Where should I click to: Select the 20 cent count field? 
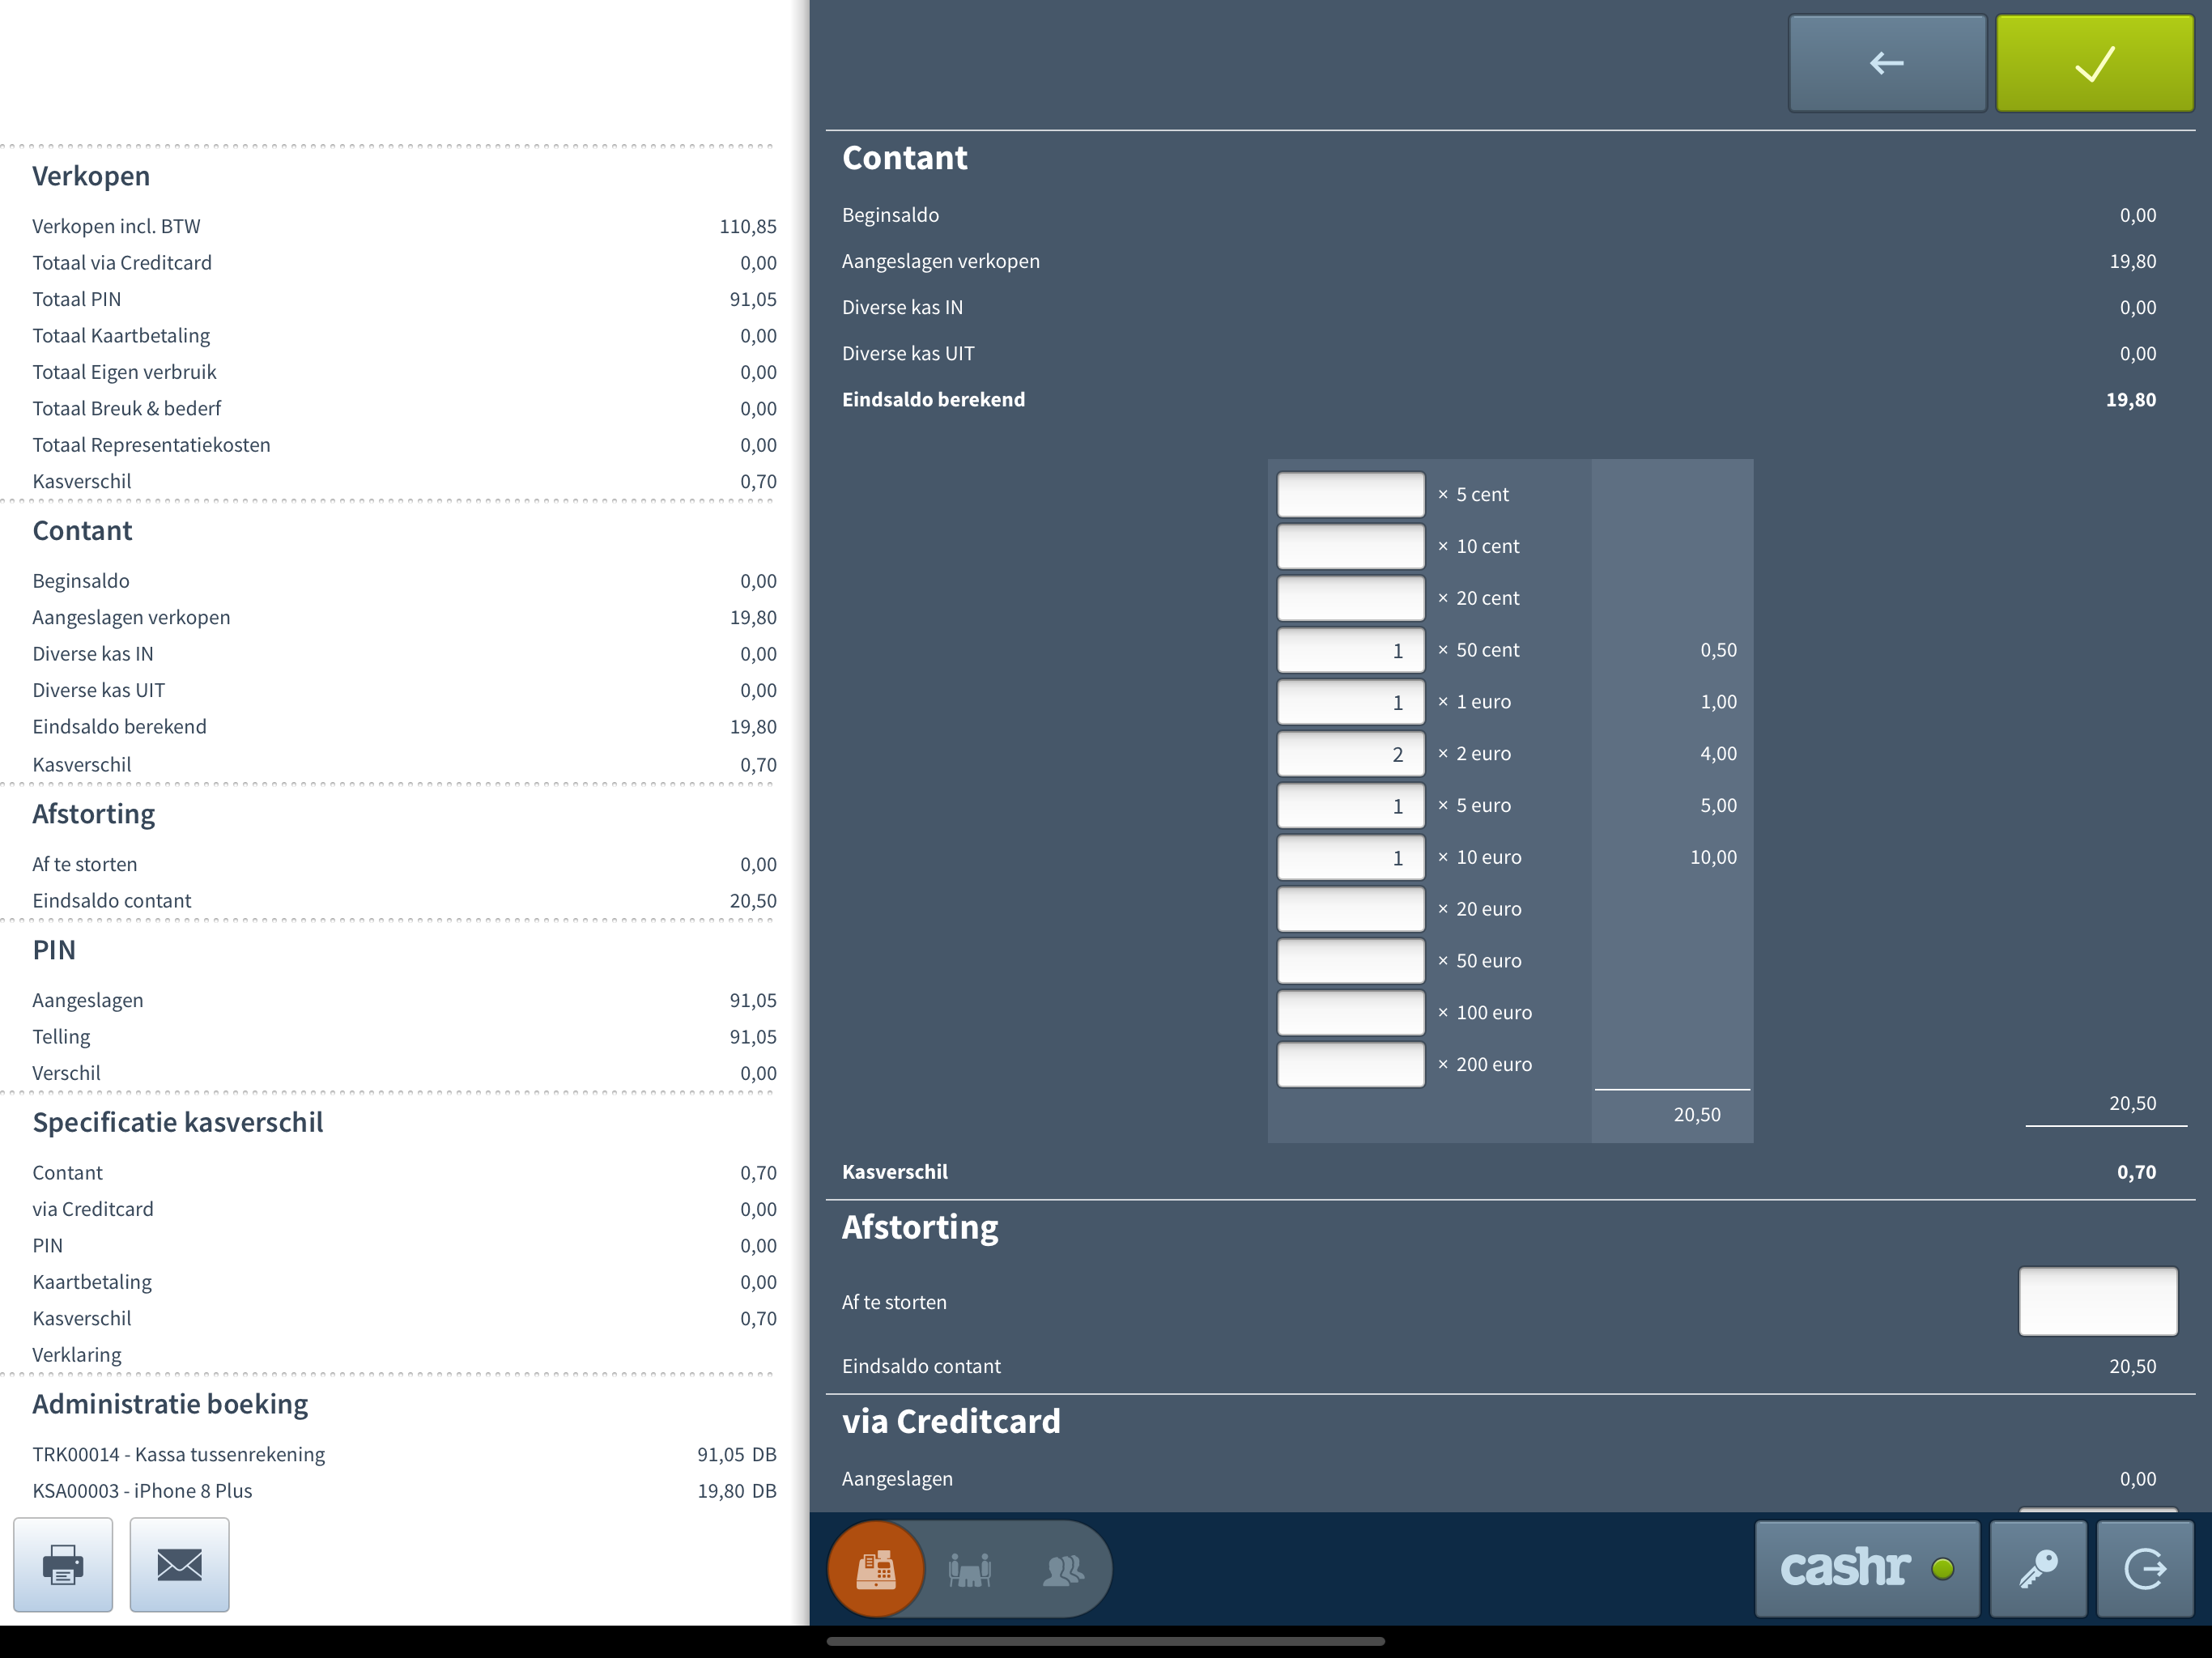pos(1350,598)
